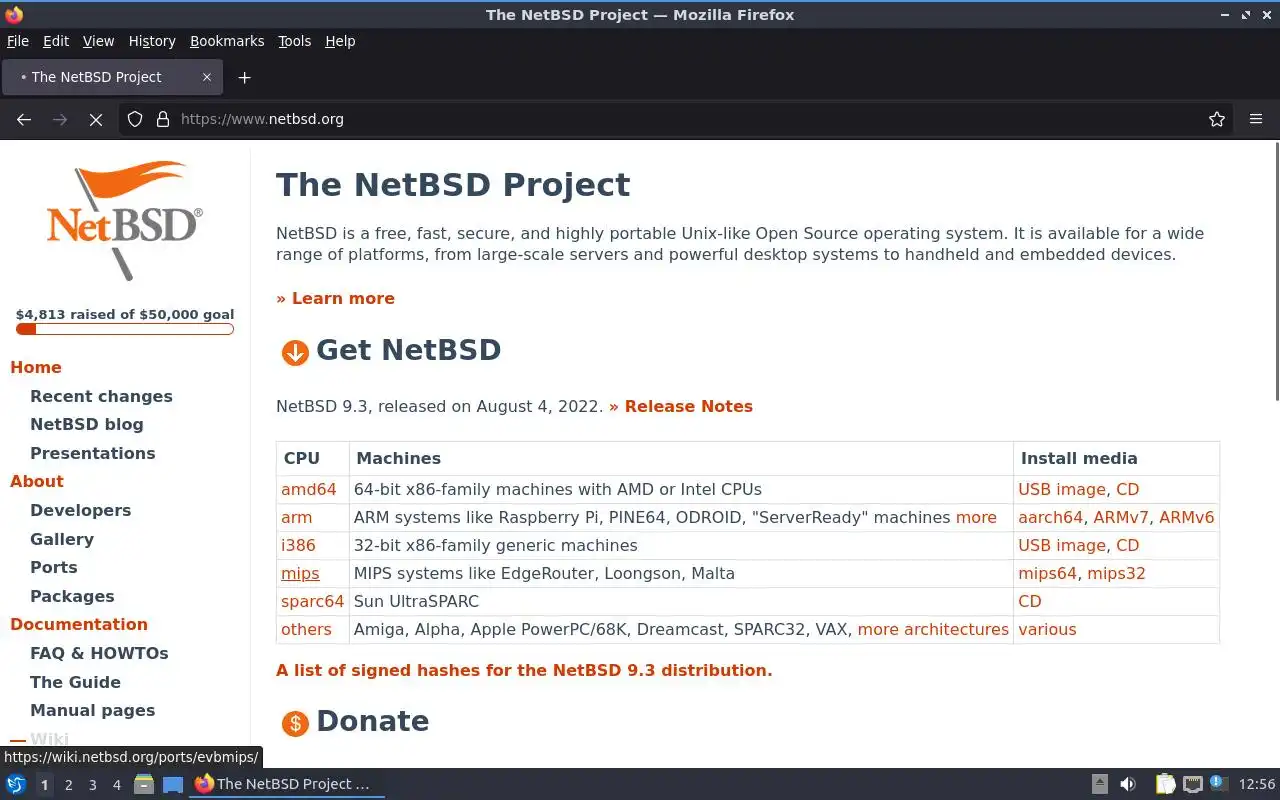Viewport: 1280px width, 800px height.
Task: Go back to the previous page
Action: click(24, 119)
